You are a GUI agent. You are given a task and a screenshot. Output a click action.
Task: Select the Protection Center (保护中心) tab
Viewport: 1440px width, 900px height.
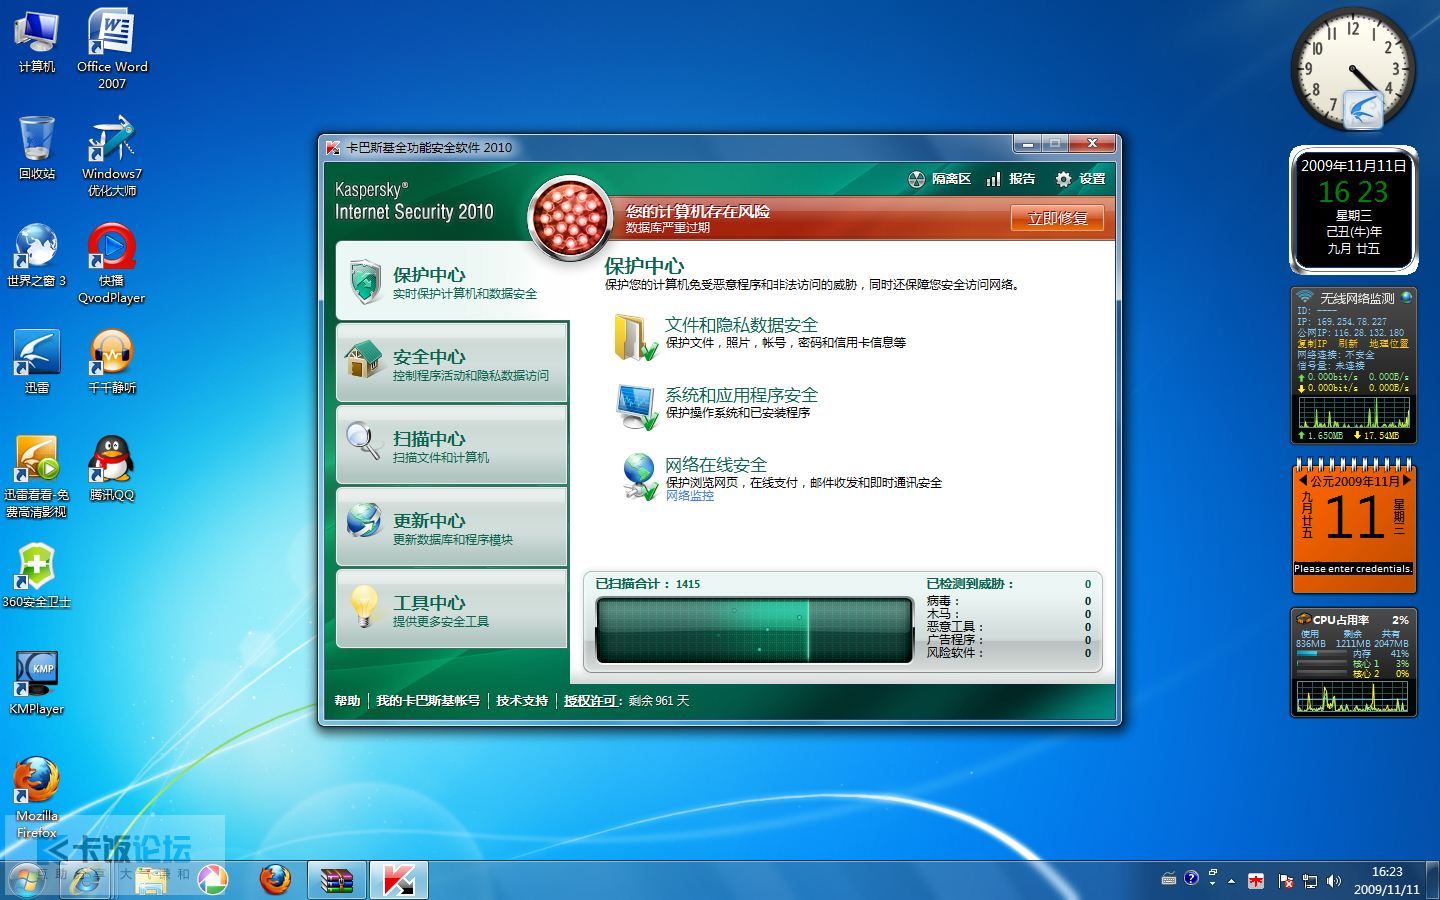[452, 281]
